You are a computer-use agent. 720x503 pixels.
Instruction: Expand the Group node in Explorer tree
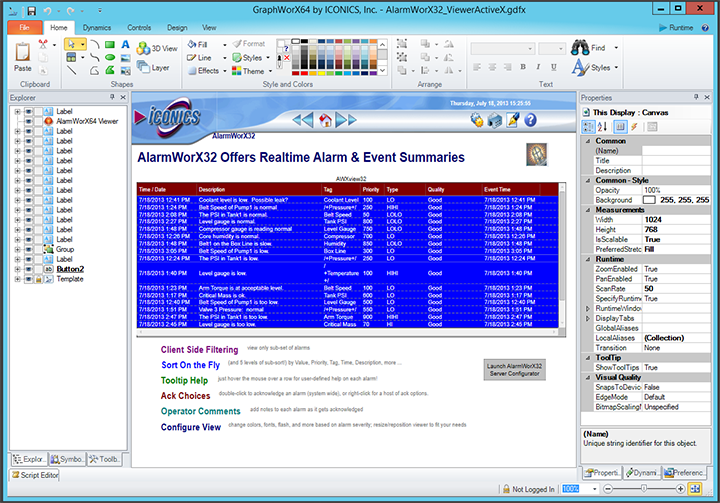(17, 249)
